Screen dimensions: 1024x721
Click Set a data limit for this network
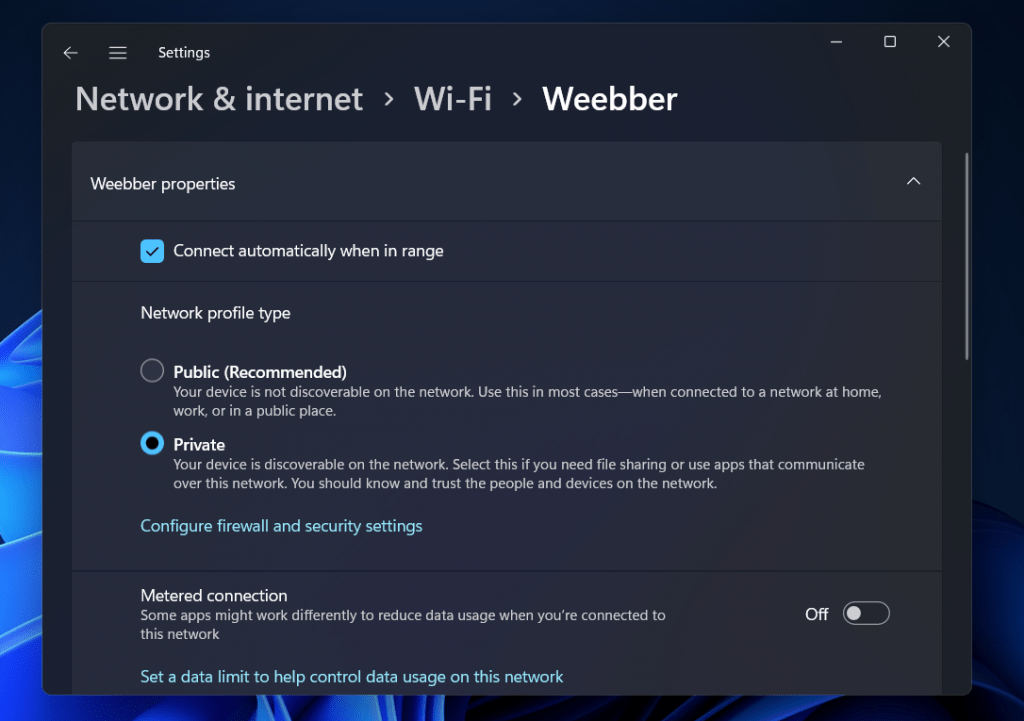tap(351, 676)
